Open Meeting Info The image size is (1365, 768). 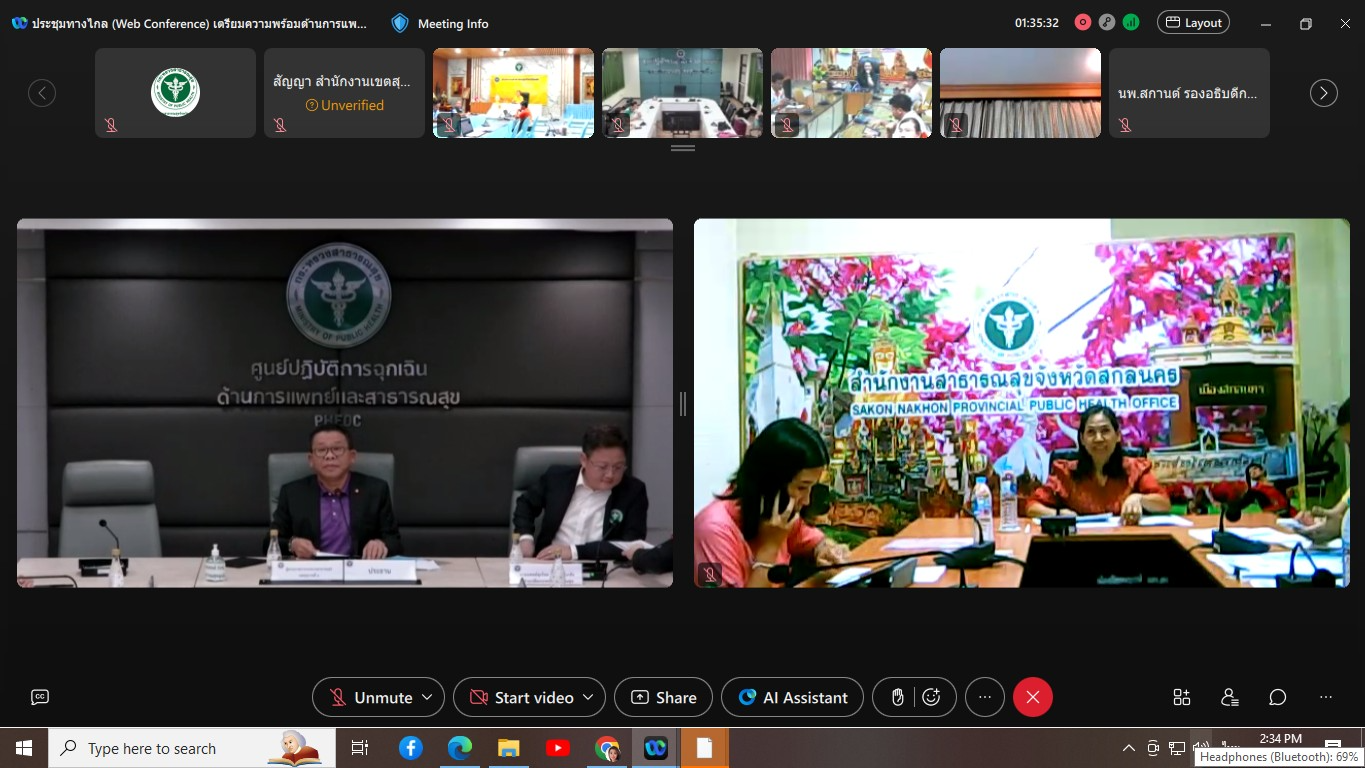(453, 23)
